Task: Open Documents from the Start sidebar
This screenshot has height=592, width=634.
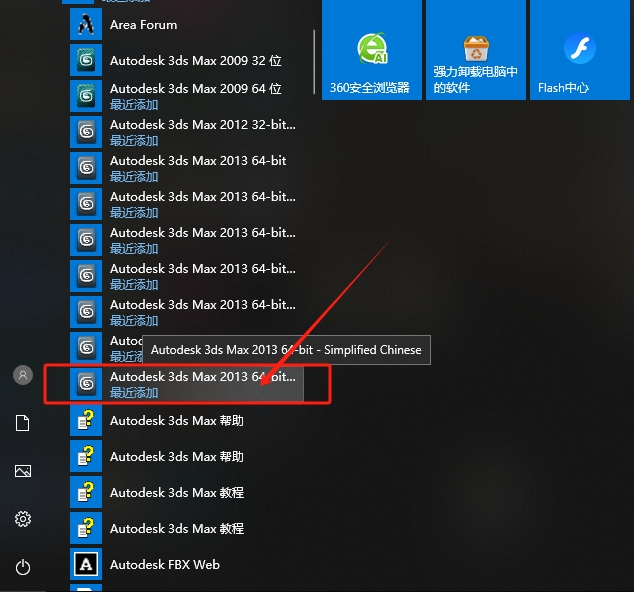Action: pos(23,424)
